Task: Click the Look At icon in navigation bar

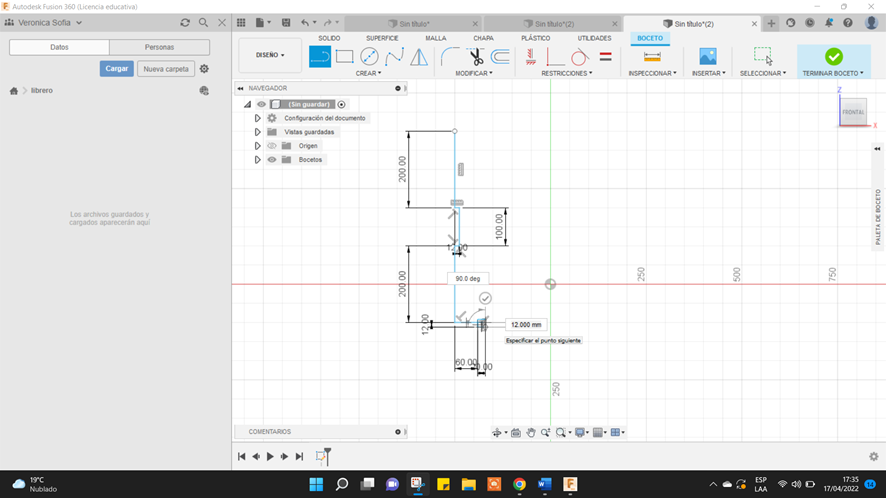Action: (x=516, y=432)
